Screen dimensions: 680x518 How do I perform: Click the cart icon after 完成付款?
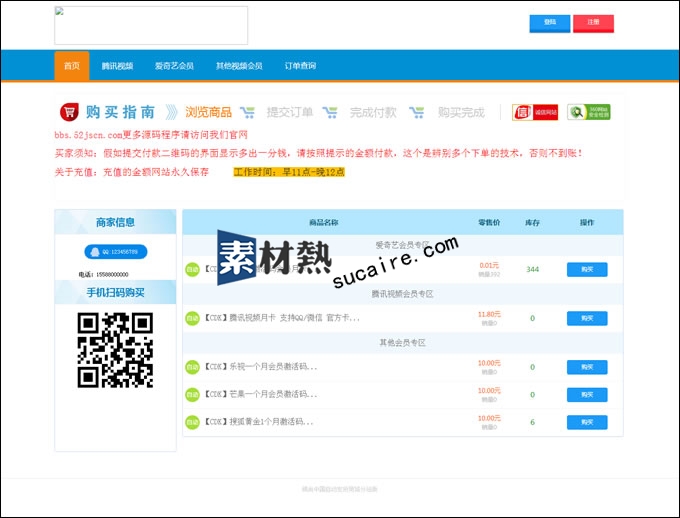click(416, 112)
